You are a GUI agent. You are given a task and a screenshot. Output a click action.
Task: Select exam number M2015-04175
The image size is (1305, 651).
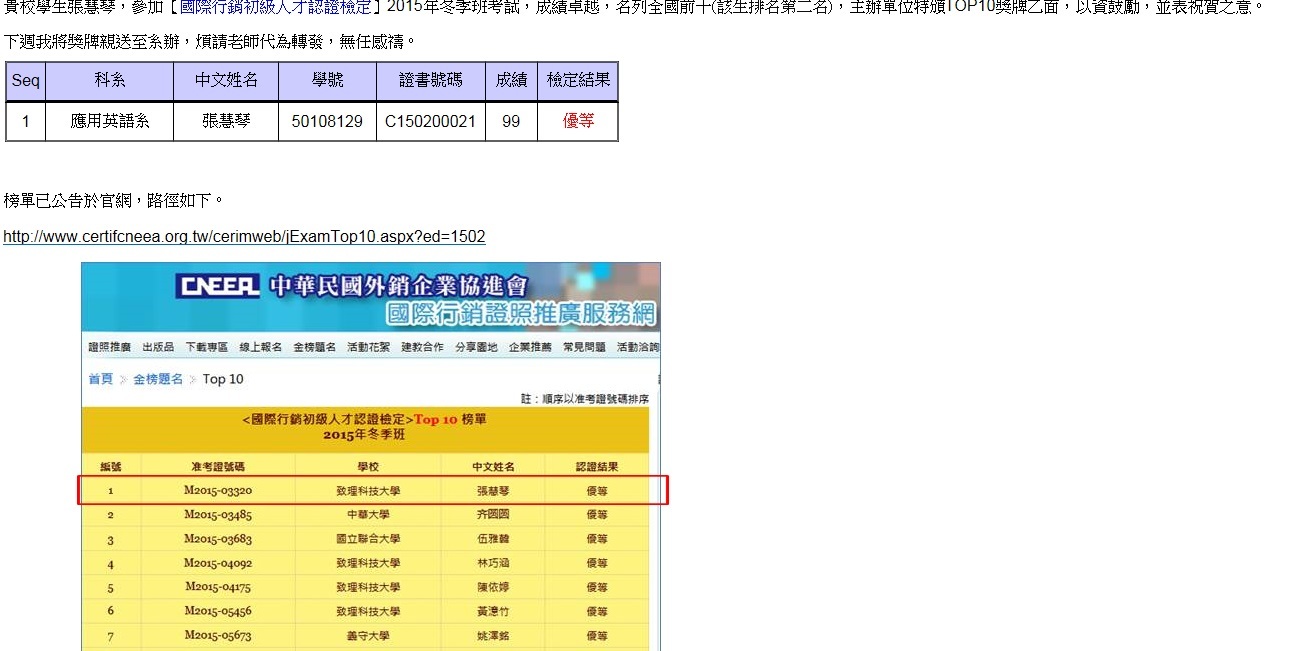pyautogui.click(x=218, y=587)
